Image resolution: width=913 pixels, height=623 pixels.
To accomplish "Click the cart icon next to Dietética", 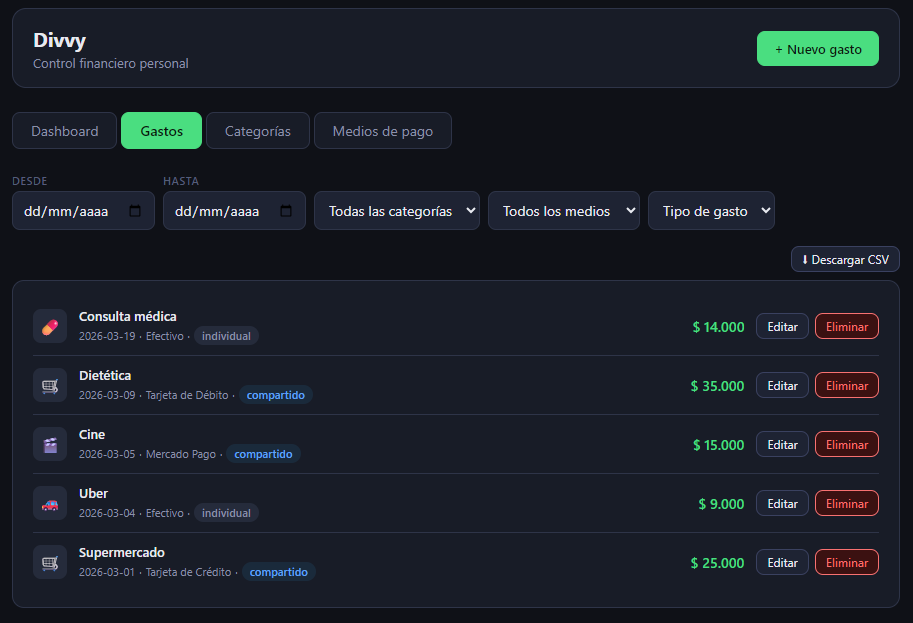I will click(49, 385).
